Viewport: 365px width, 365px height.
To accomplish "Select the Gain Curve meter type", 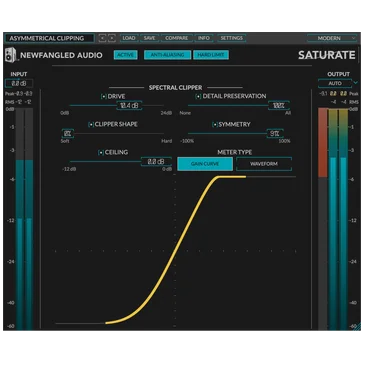I will click(x=205, y=164).
